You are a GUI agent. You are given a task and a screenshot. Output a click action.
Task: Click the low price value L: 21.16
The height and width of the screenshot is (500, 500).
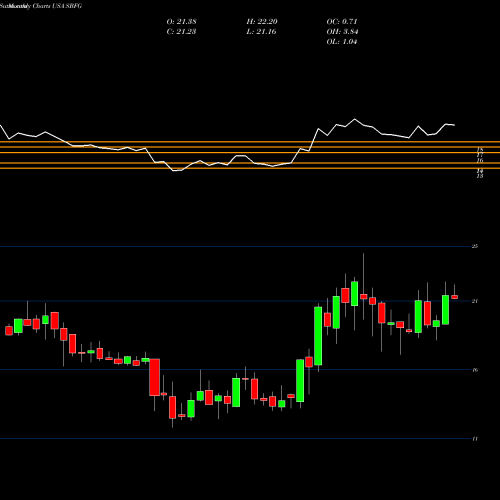click(x=261, y=32)
